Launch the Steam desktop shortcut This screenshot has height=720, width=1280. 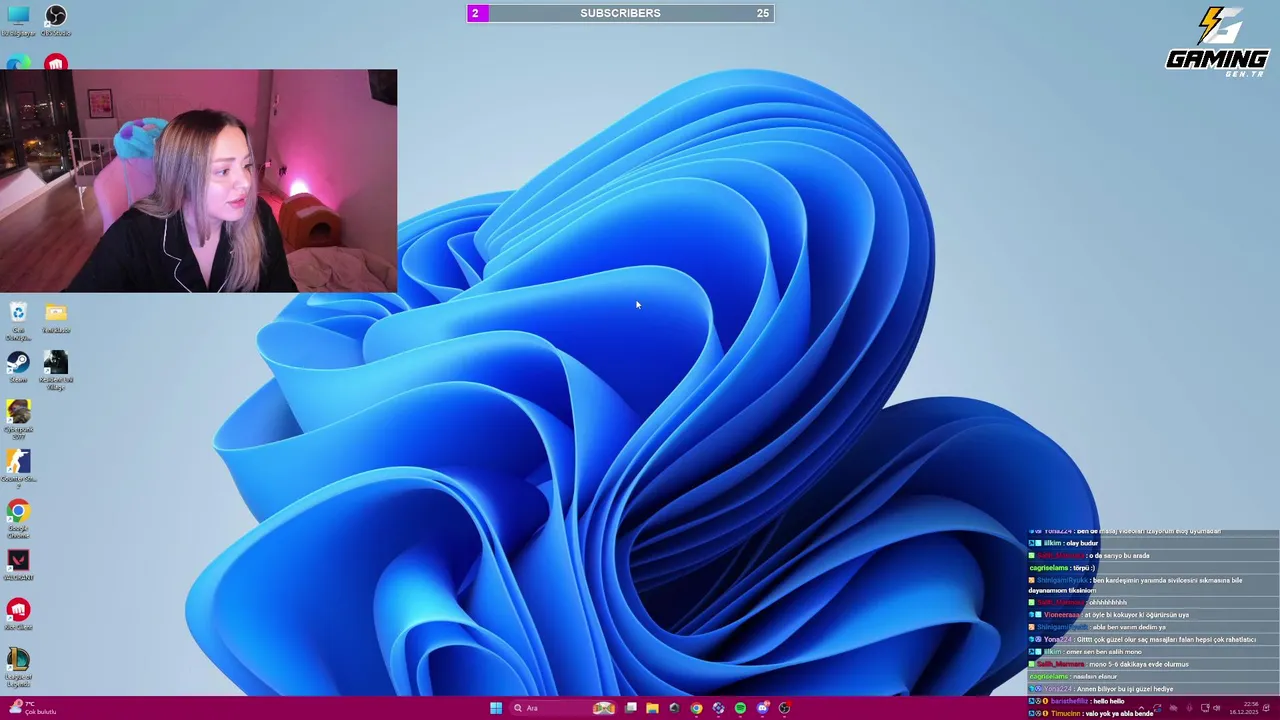click(x=18, y=367)
